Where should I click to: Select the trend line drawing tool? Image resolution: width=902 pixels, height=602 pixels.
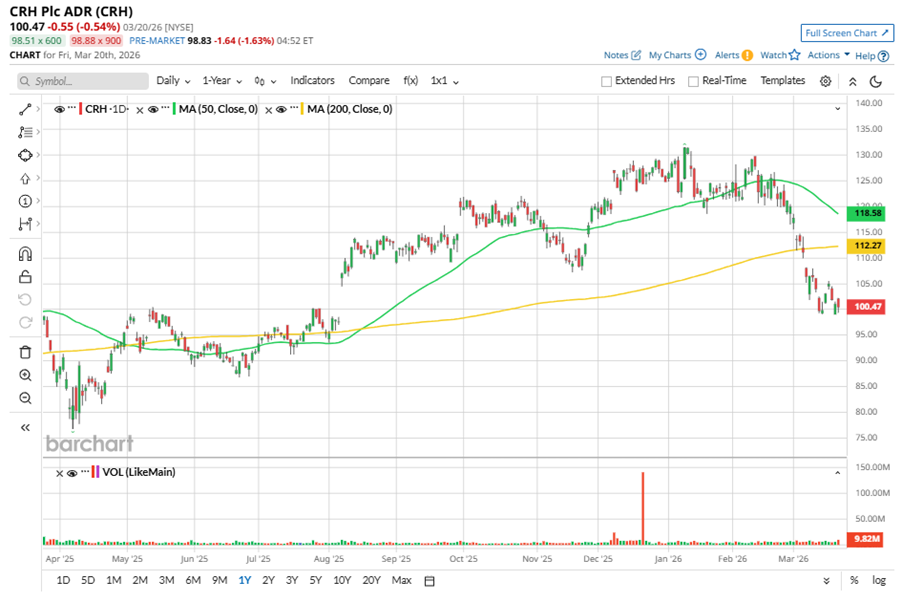coord(25,109)
